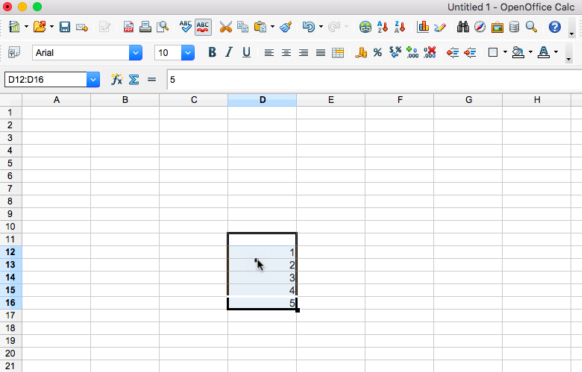Toggle Italic formatting
The height and width of the screenshot is (372, 582).
(x=229, y=52)
